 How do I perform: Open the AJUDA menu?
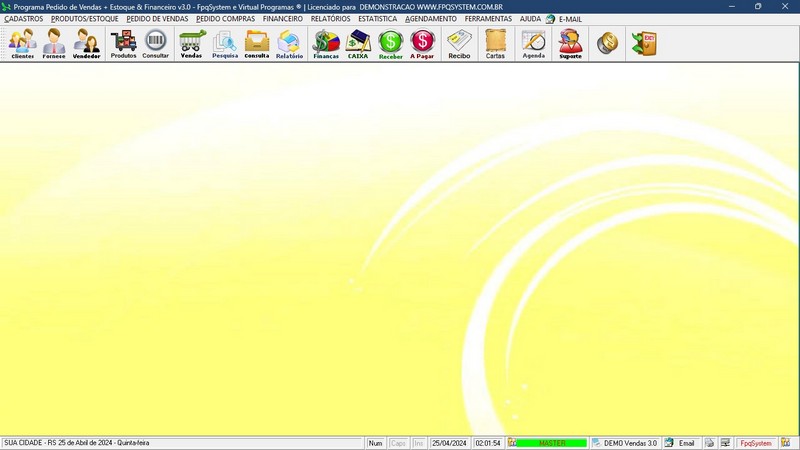(x=530, y=19)
